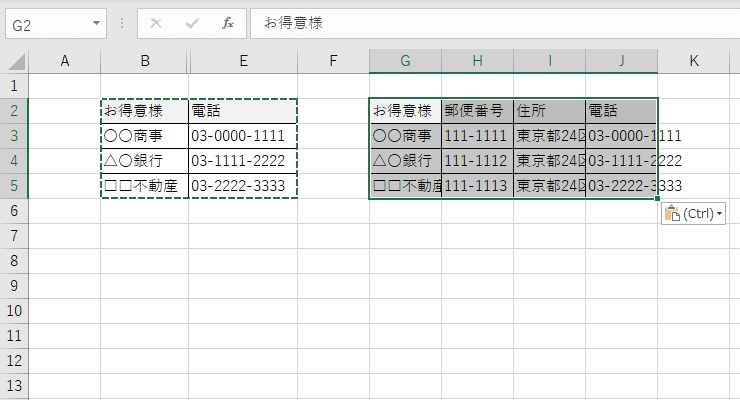Click the Enter checkmark formula bar icon

pos(192,23)
